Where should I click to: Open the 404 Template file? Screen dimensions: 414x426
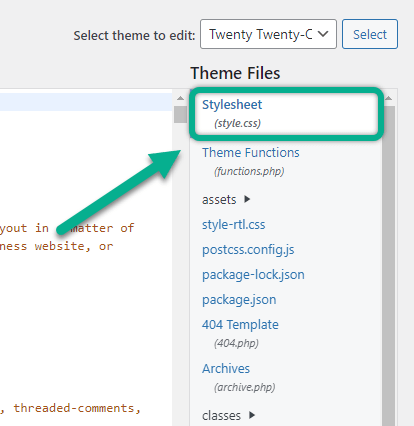point(240,333)
